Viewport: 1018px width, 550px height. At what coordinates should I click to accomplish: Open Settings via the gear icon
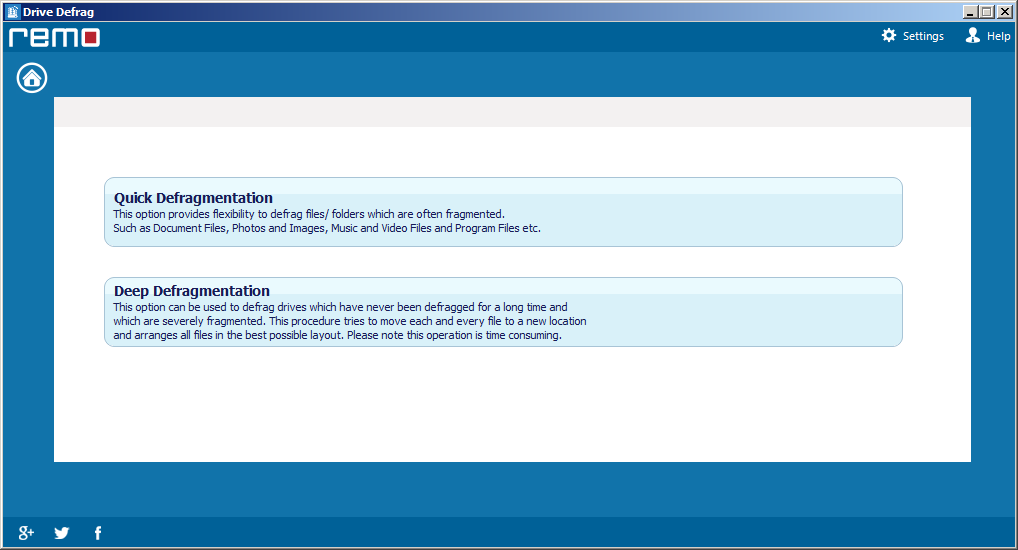(889, 36)
